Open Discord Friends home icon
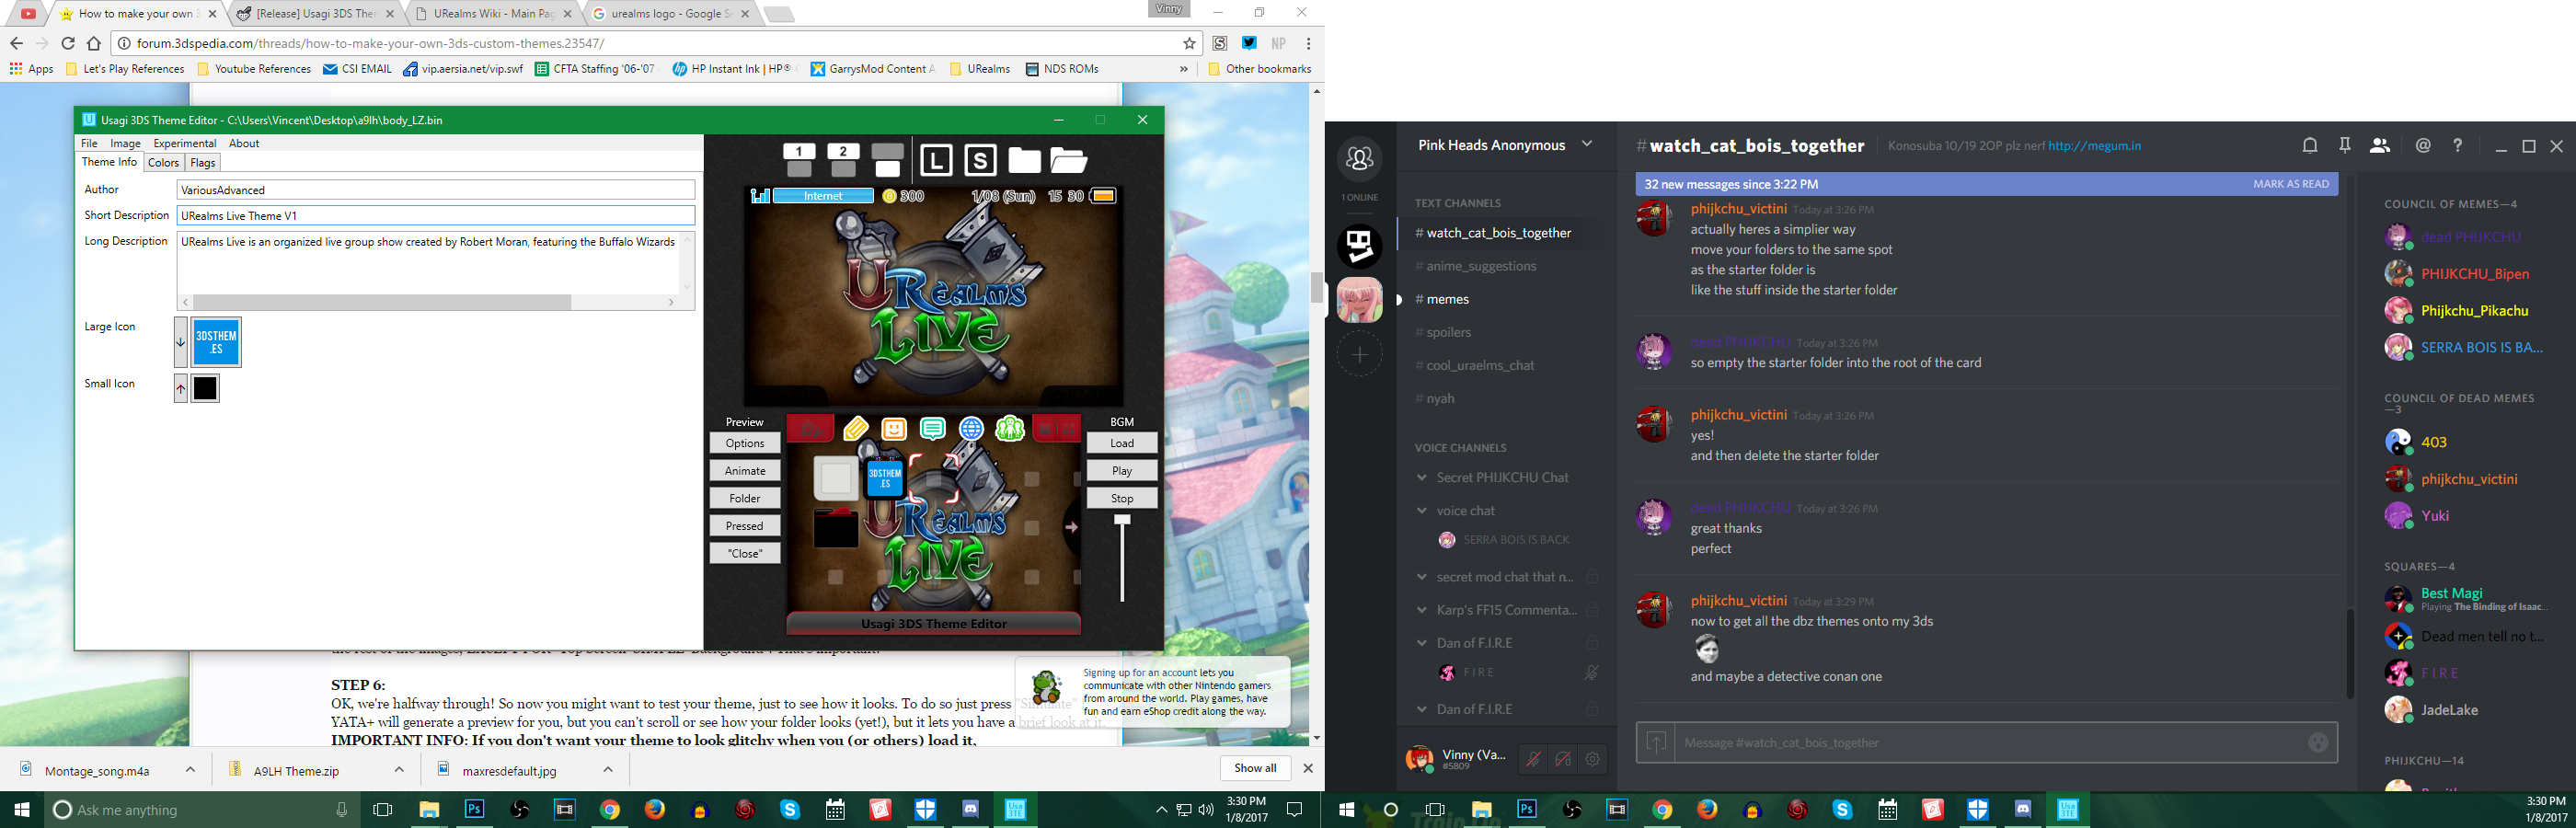The height and width of the screenshot is (828, 2576). (x=1360, y=158)
